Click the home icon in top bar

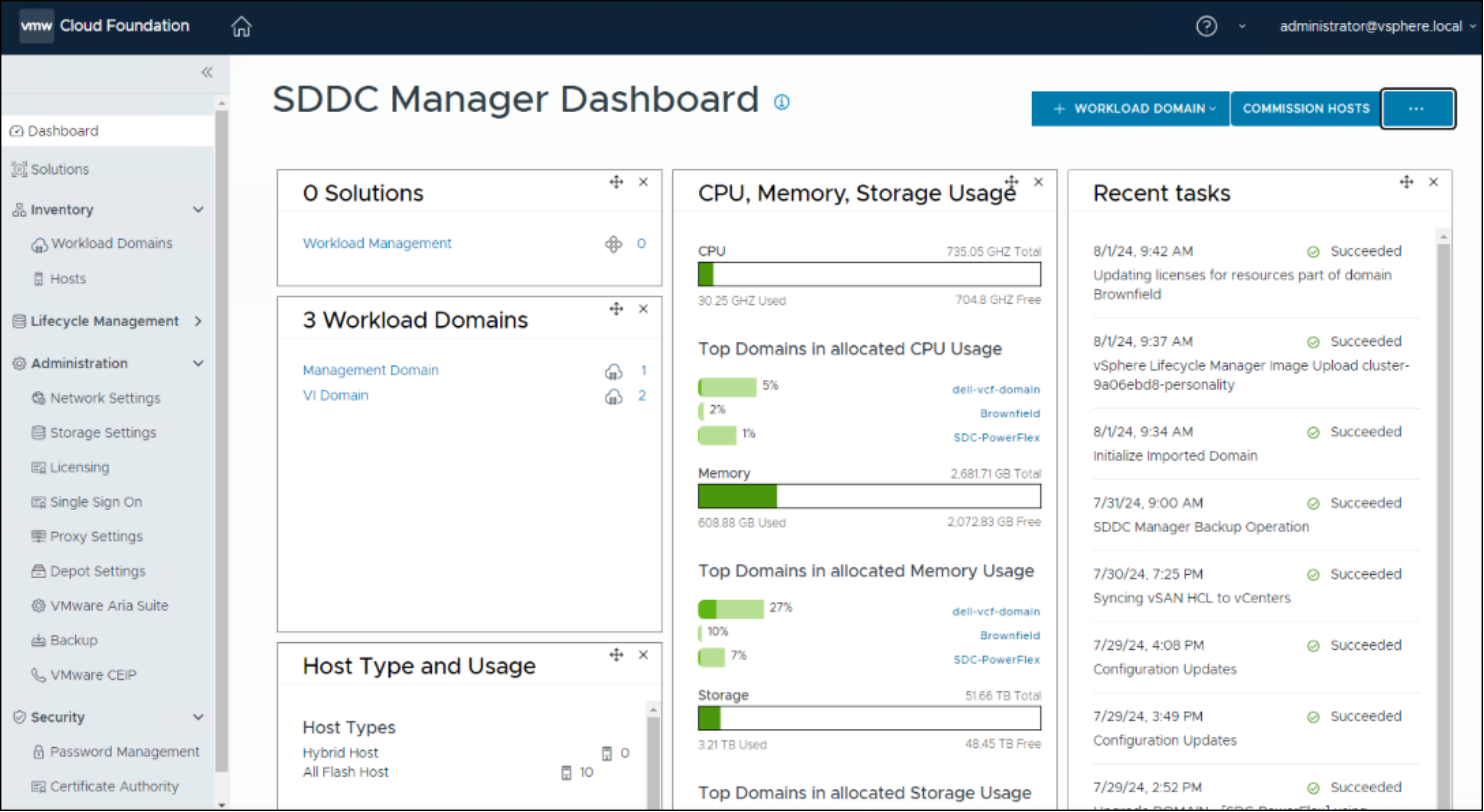tap(241, 27)
